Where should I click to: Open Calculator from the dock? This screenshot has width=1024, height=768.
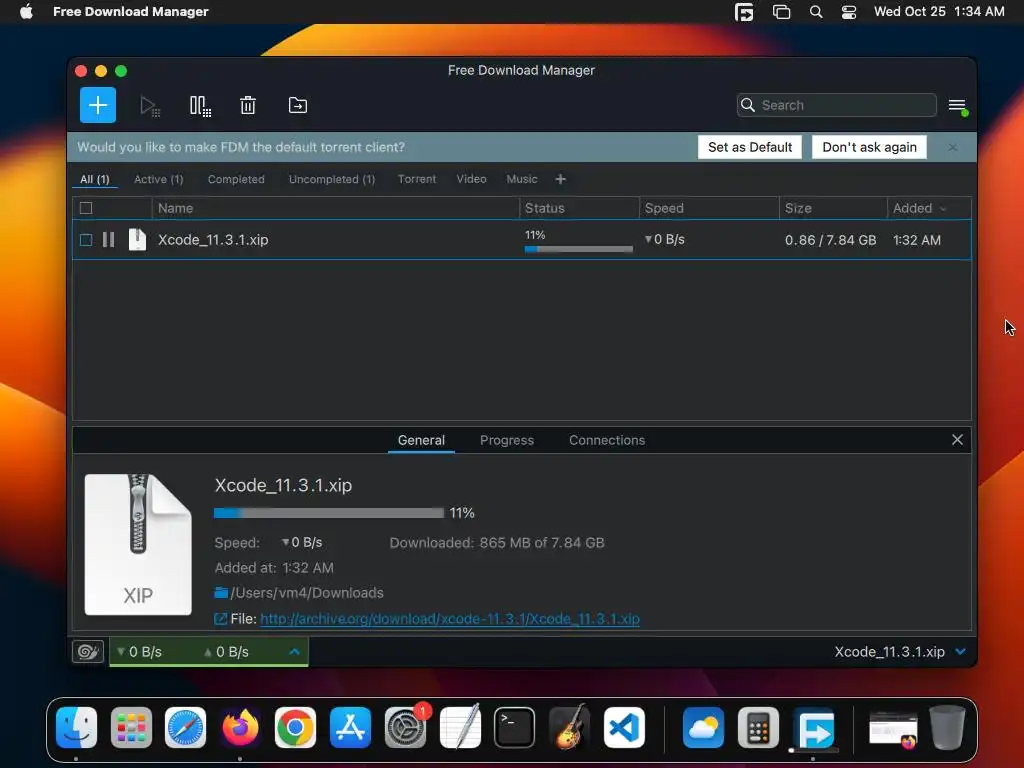click(x=758, y=728)
